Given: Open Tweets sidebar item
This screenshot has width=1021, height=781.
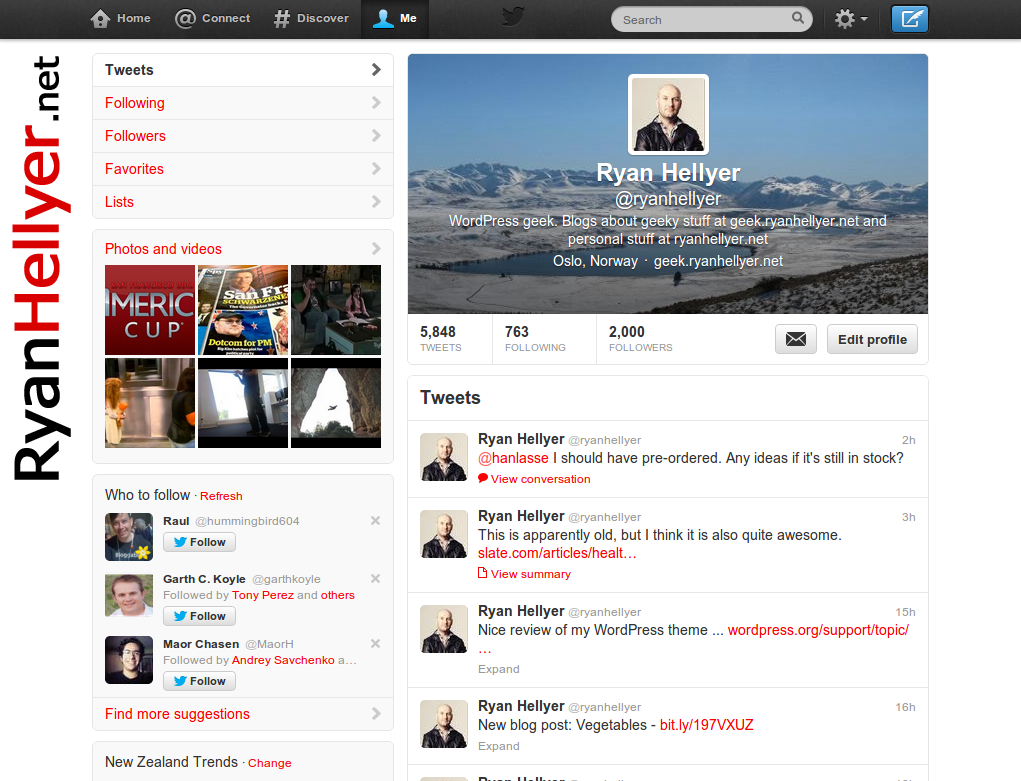Looking at the screenshot, I should coord(243,70).
